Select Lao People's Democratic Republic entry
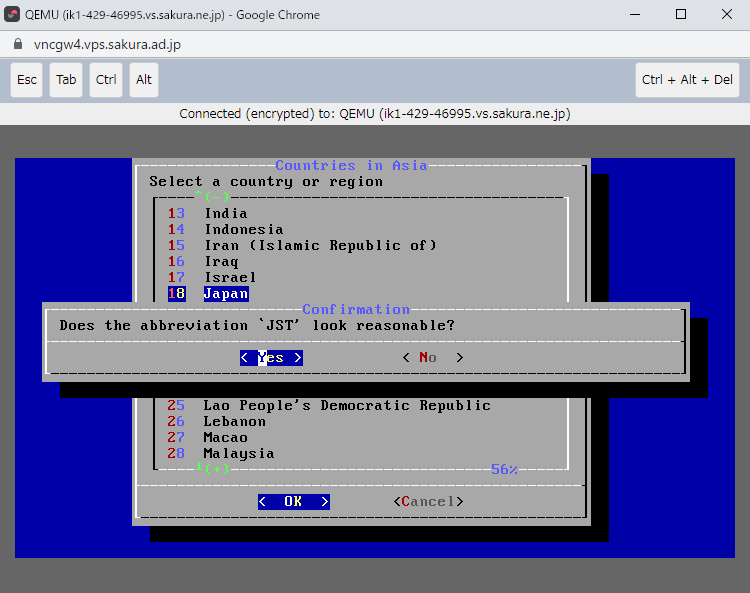 click(346, 406)
